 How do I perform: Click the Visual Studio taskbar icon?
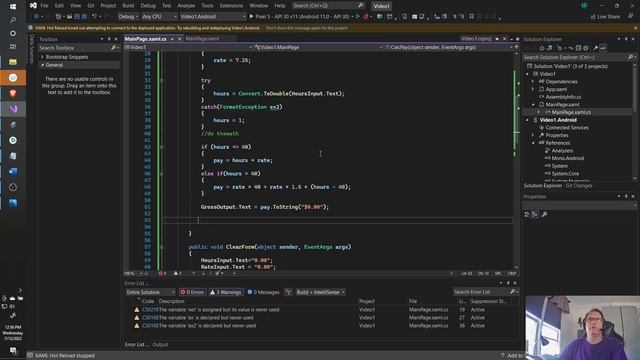click(x=13, y=109)
